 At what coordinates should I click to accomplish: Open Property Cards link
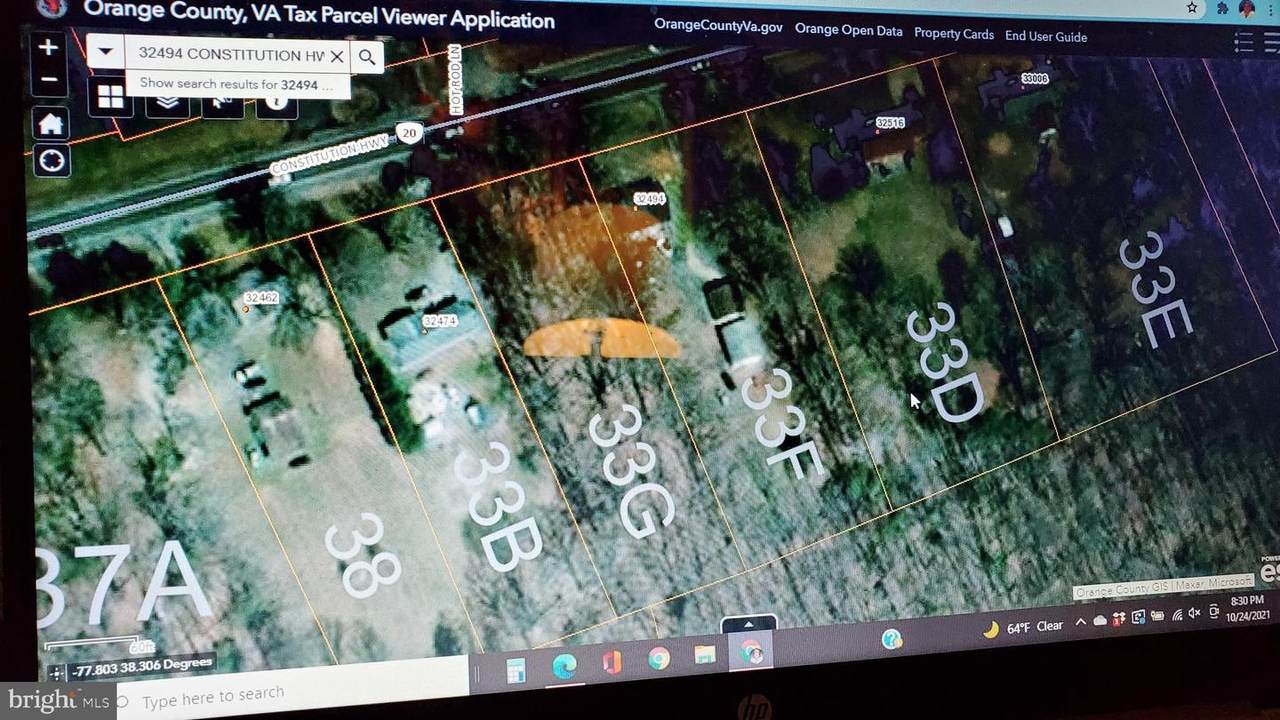click(x=954, y=33)
